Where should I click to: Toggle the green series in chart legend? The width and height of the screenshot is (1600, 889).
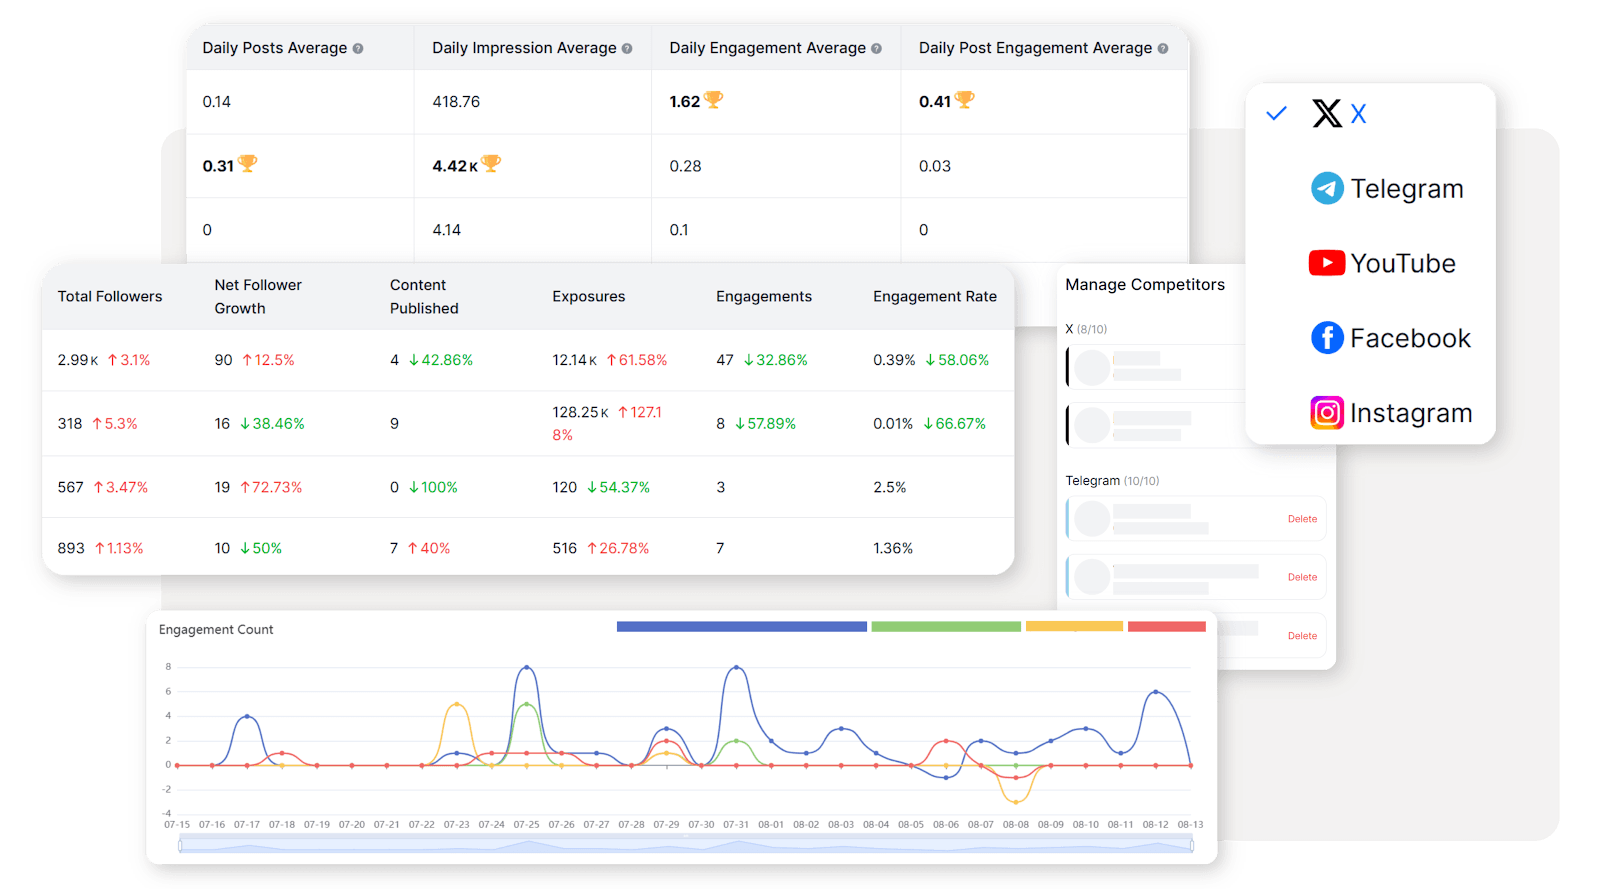[x=945, y=627]
